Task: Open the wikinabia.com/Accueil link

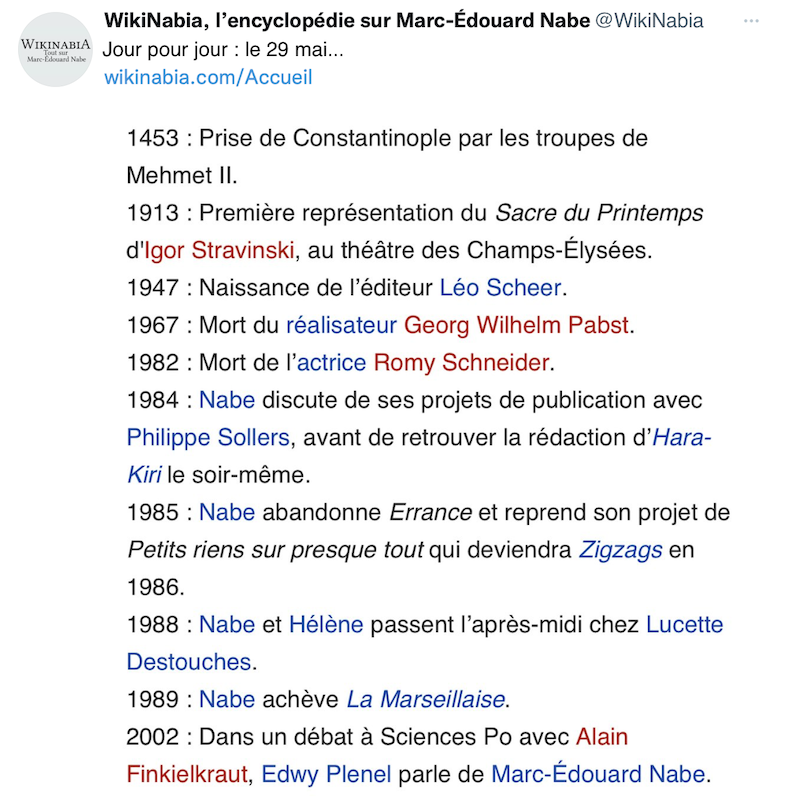Action: (x=208, y=77)
